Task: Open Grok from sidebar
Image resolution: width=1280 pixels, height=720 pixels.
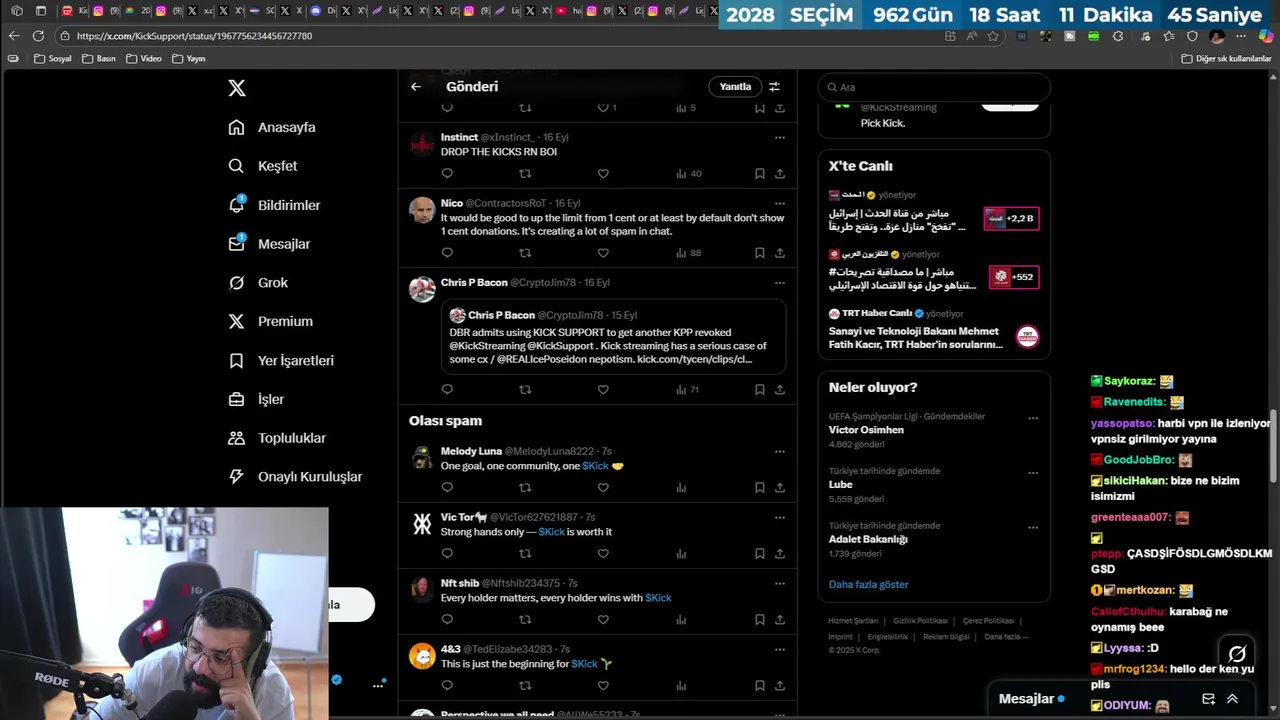Action: pyautogui.click(x=258, y=283)
